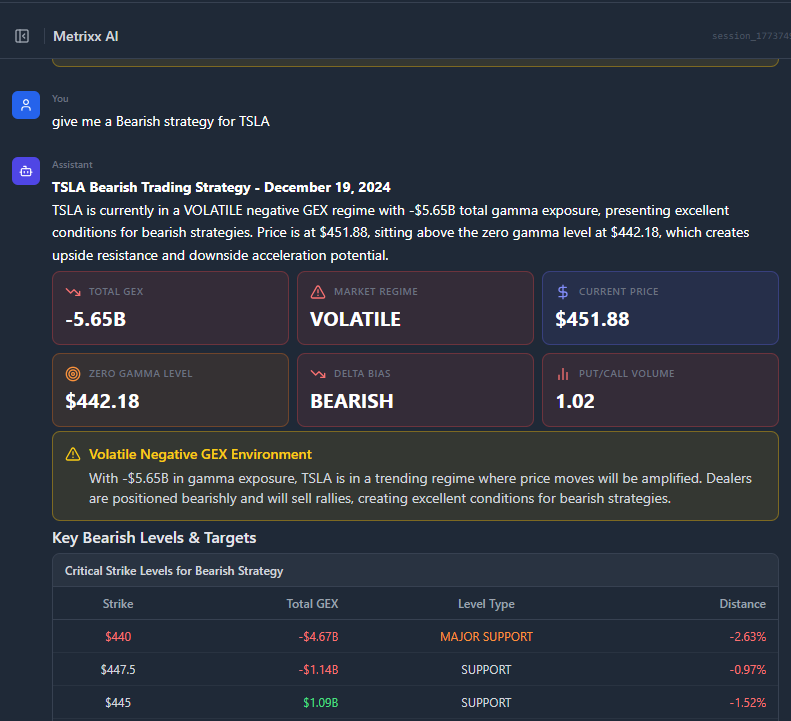The image size is (791, 721).
Task: Click the TSLA Bearish Trading Strategy heading
Action: [221, 187]
